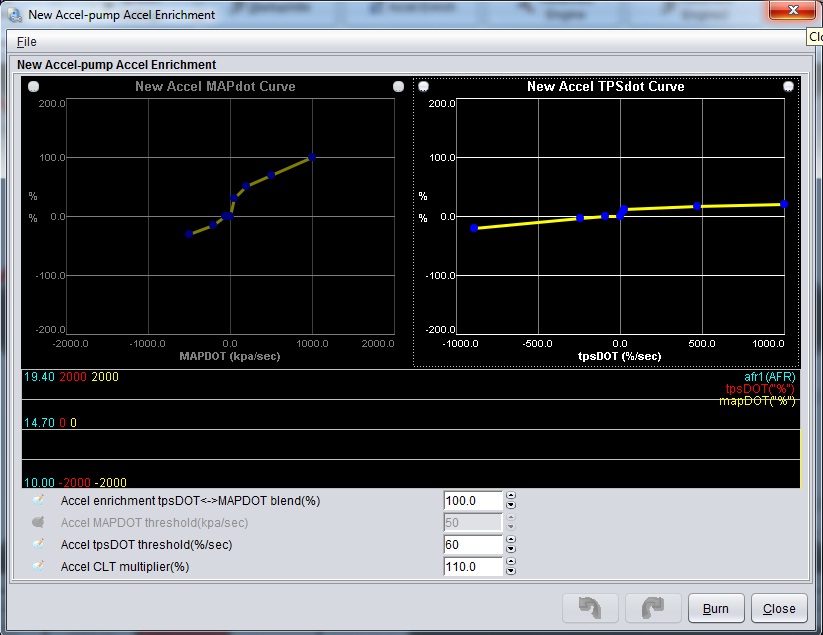Click top-right corner icon of TPSdot Curve panel

click(788, 86)
